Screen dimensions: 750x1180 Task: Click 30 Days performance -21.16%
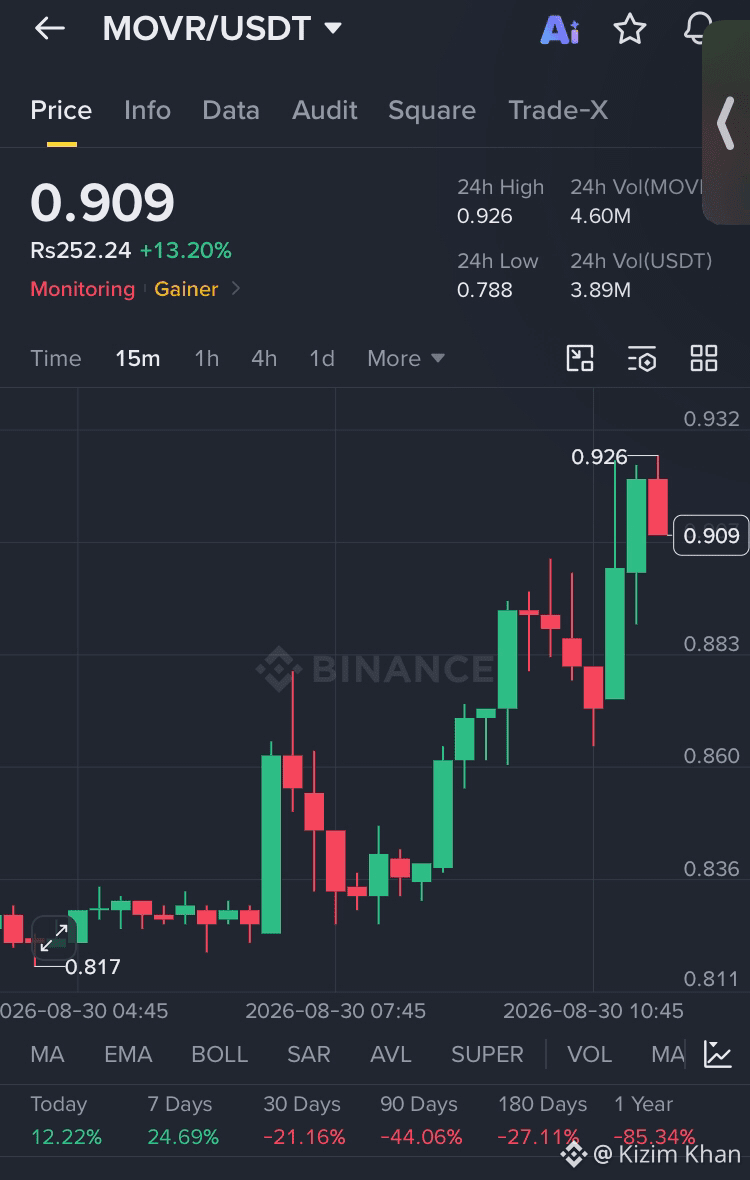click(x=304, y=1136)
